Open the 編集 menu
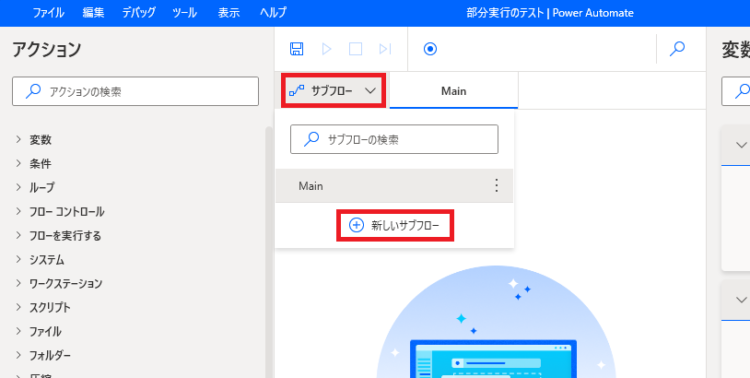Viewport: 750px width, 378px height. (x=93, y=13)
